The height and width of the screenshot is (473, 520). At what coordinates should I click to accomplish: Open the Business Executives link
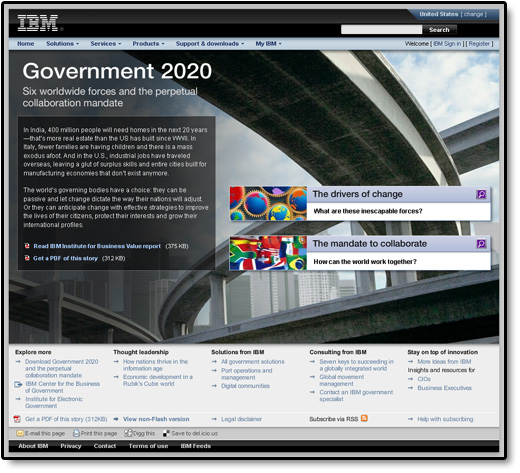pyautogui.click(x=444, y=388)
